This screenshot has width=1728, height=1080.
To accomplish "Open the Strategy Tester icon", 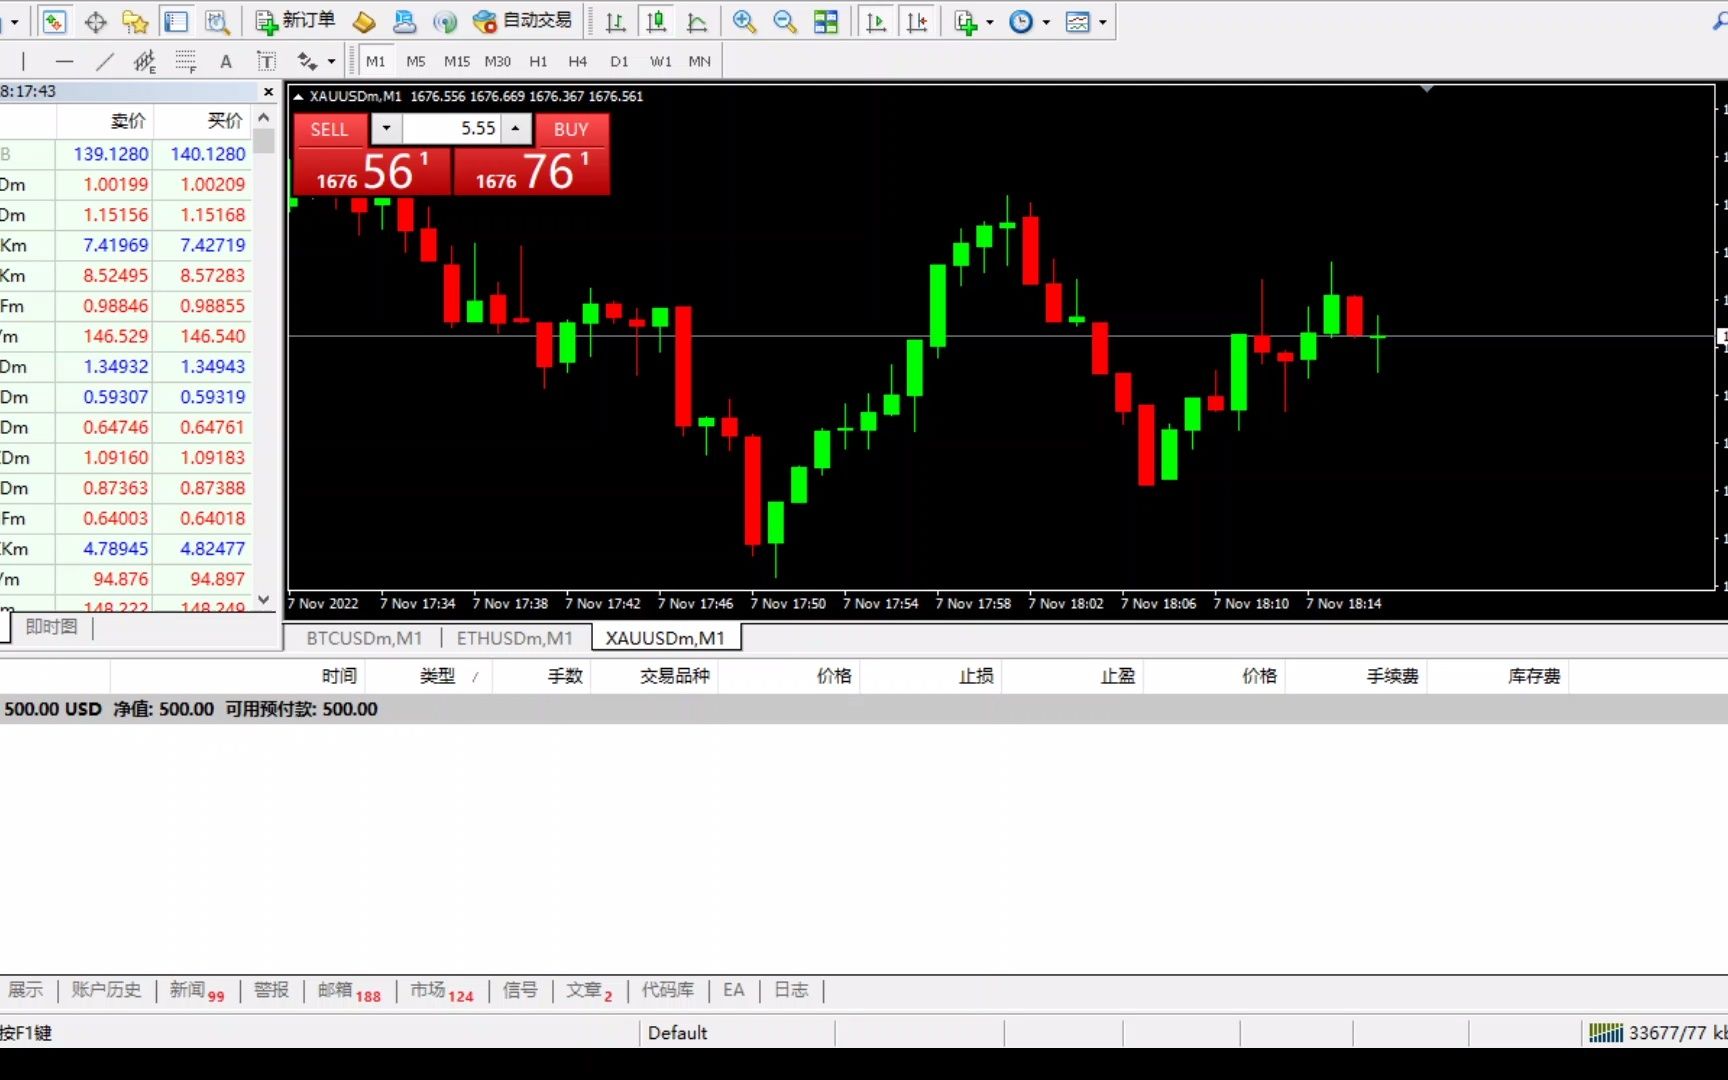I will click(217, 21).
